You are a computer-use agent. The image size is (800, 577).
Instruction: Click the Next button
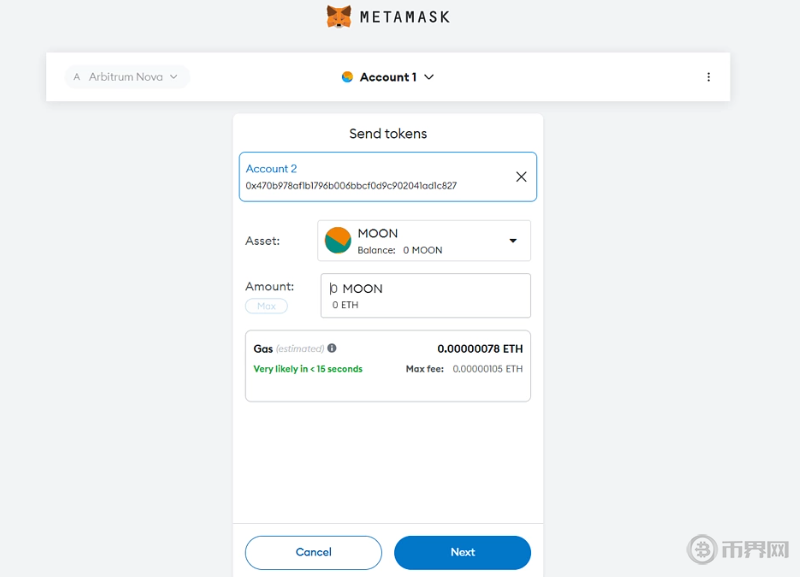pyautogui.click(x=462, y=552)
